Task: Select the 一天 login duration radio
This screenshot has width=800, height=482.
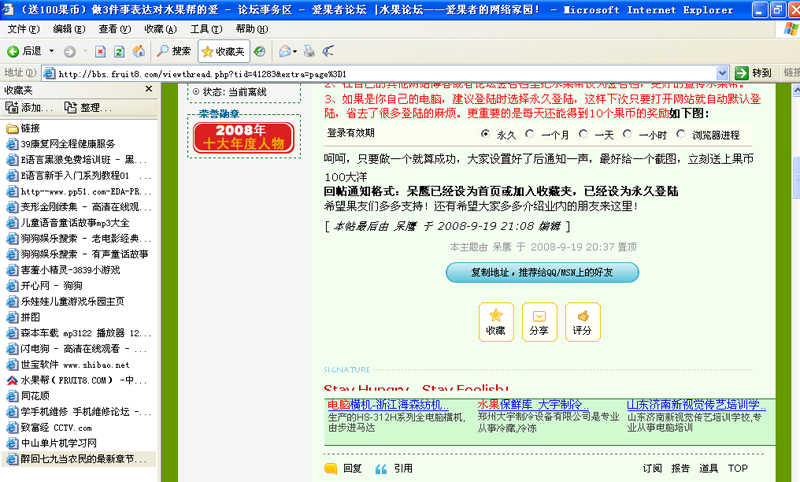Action: 583,134
